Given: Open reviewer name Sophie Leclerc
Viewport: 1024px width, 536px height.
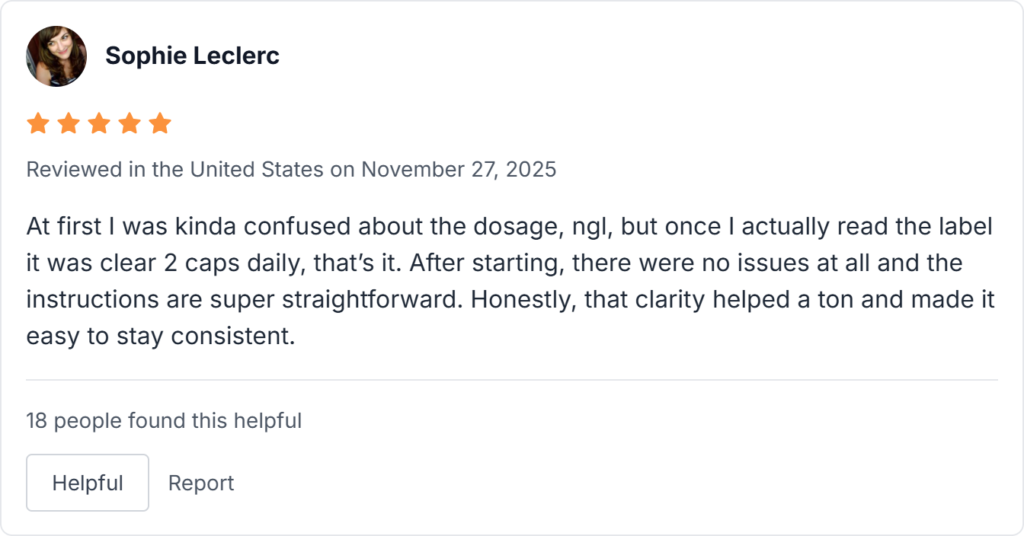Looking at the screenshot, I should pyautogui.click(x=192, y=56).
